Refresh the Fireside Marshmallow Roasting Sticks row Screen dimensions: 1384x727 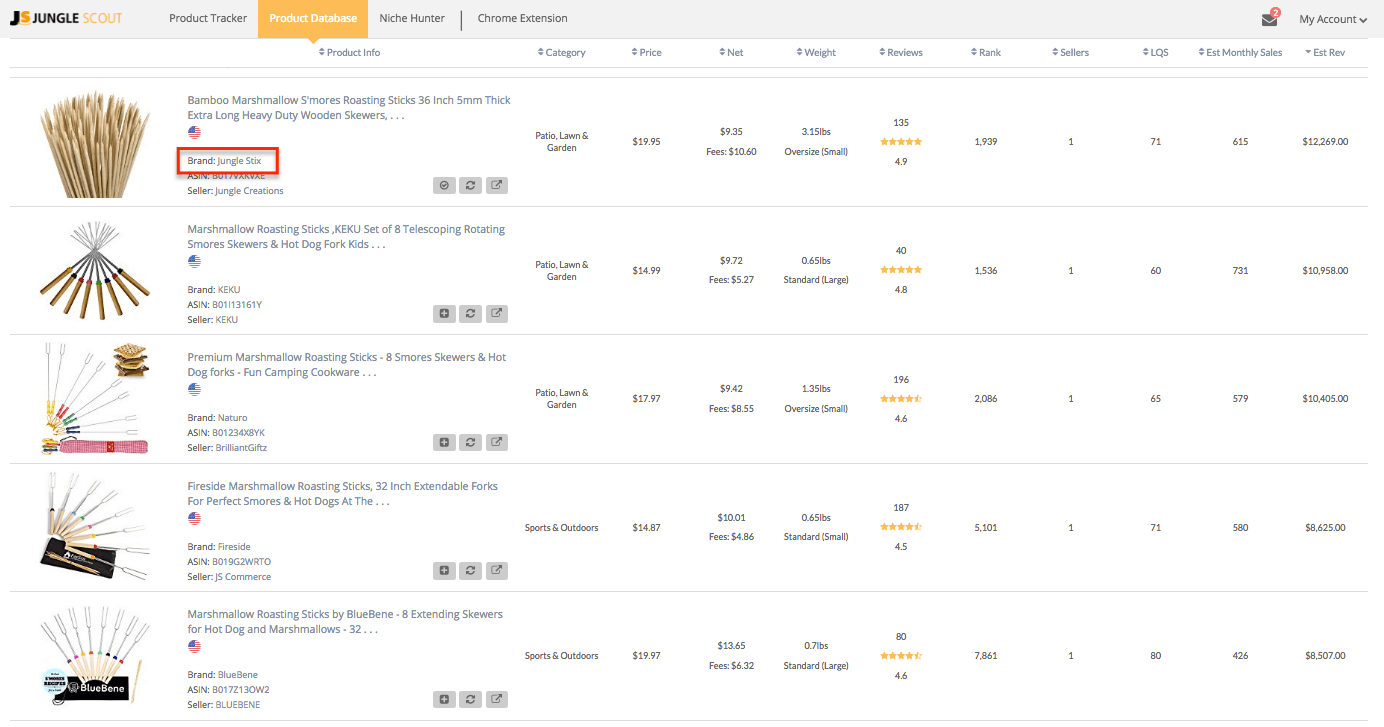(x=471, y=571)
